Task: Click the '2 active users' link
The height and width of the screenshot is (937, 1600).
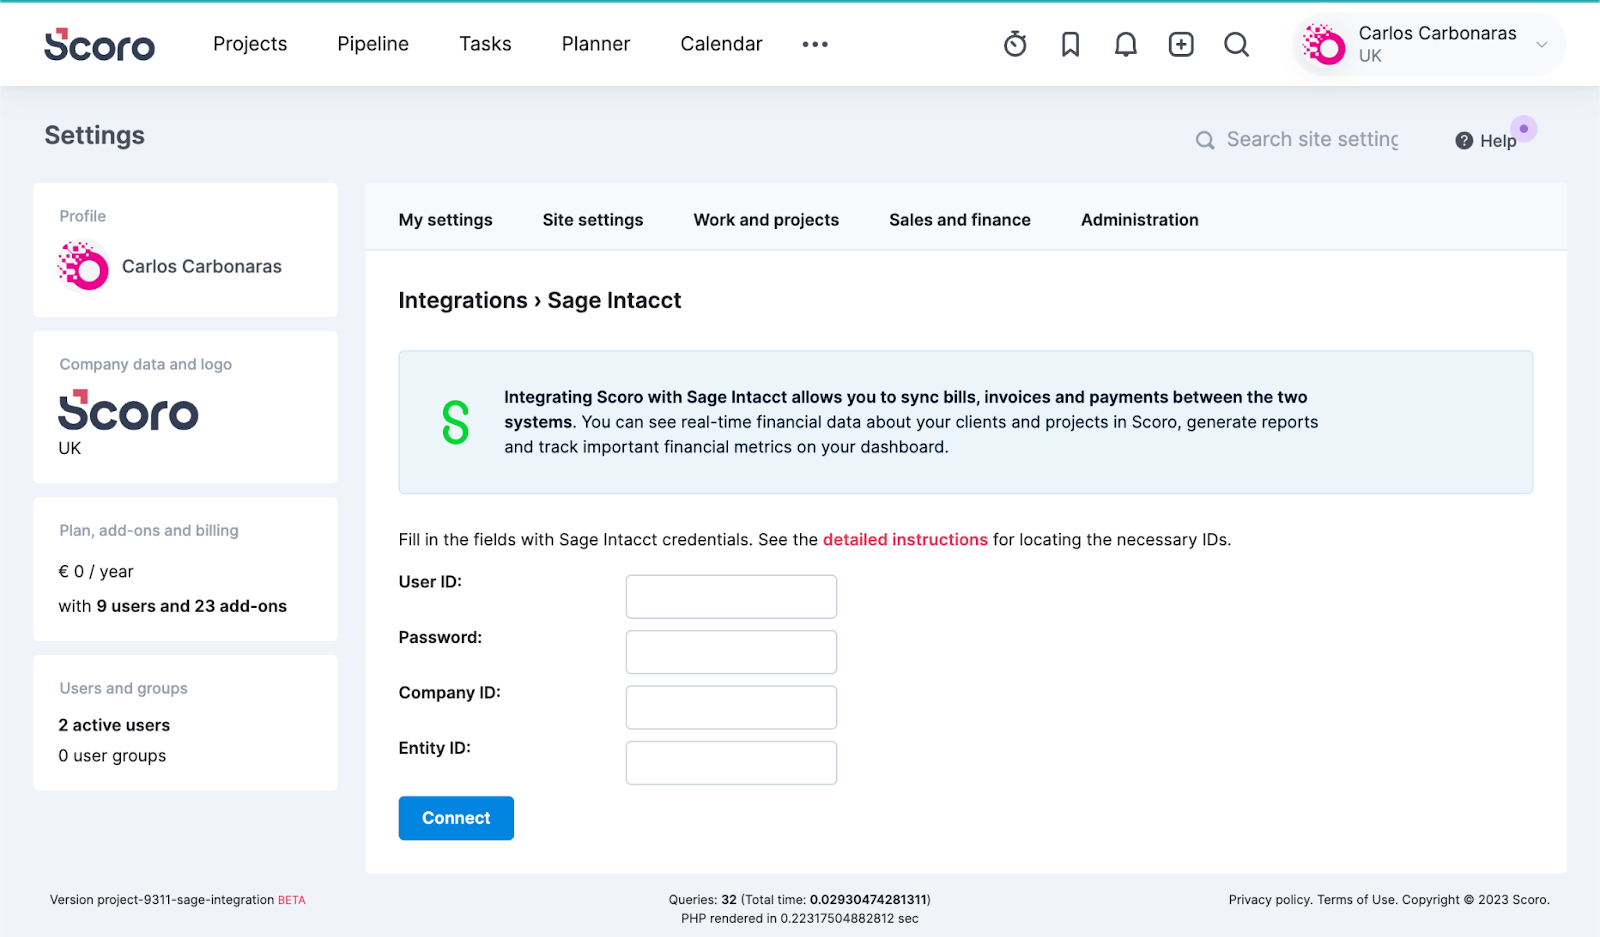Action: point(114,725)
